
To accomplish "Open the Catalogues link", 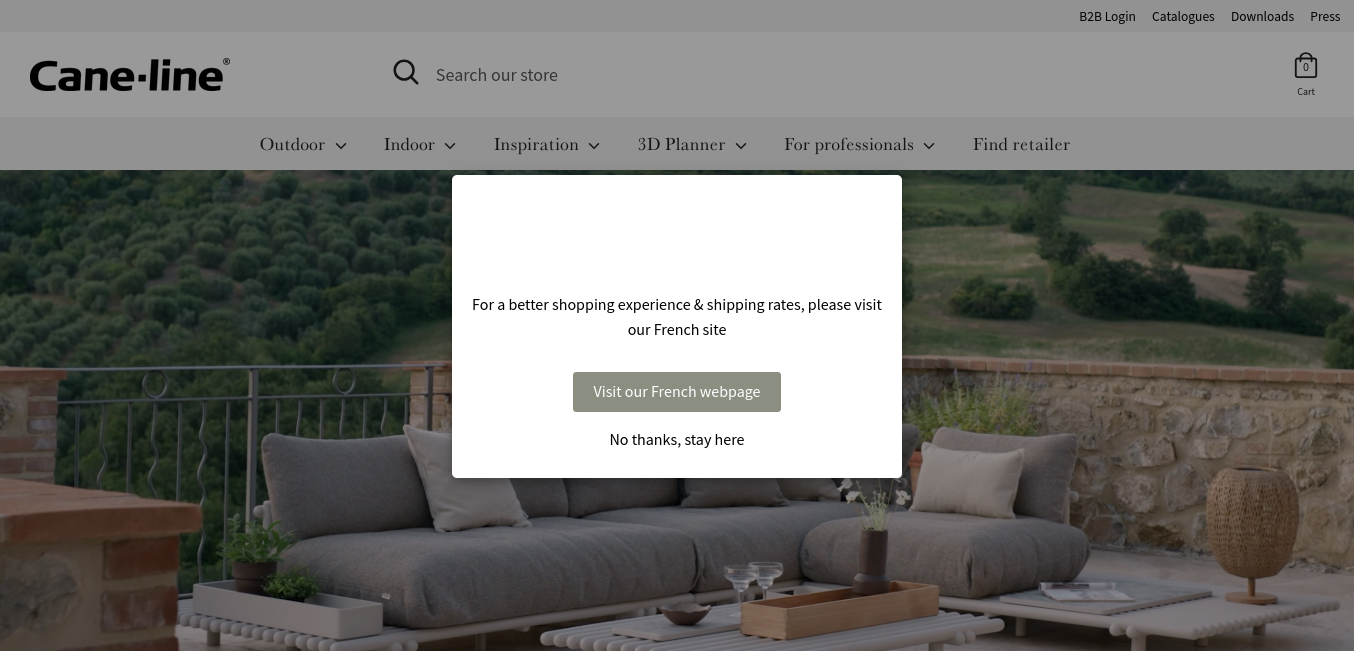I will coord(1183,16).
